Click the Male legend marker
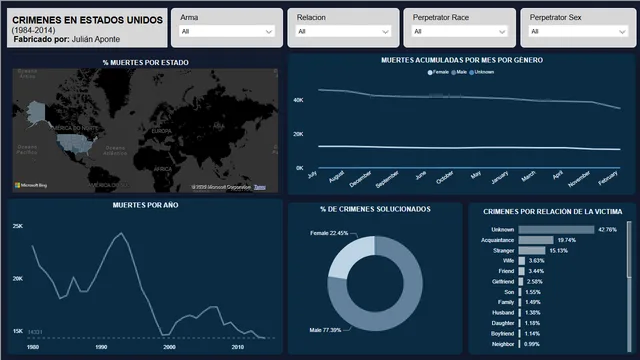The width and height of the screenshot is (640, 360). pos(453,72)
